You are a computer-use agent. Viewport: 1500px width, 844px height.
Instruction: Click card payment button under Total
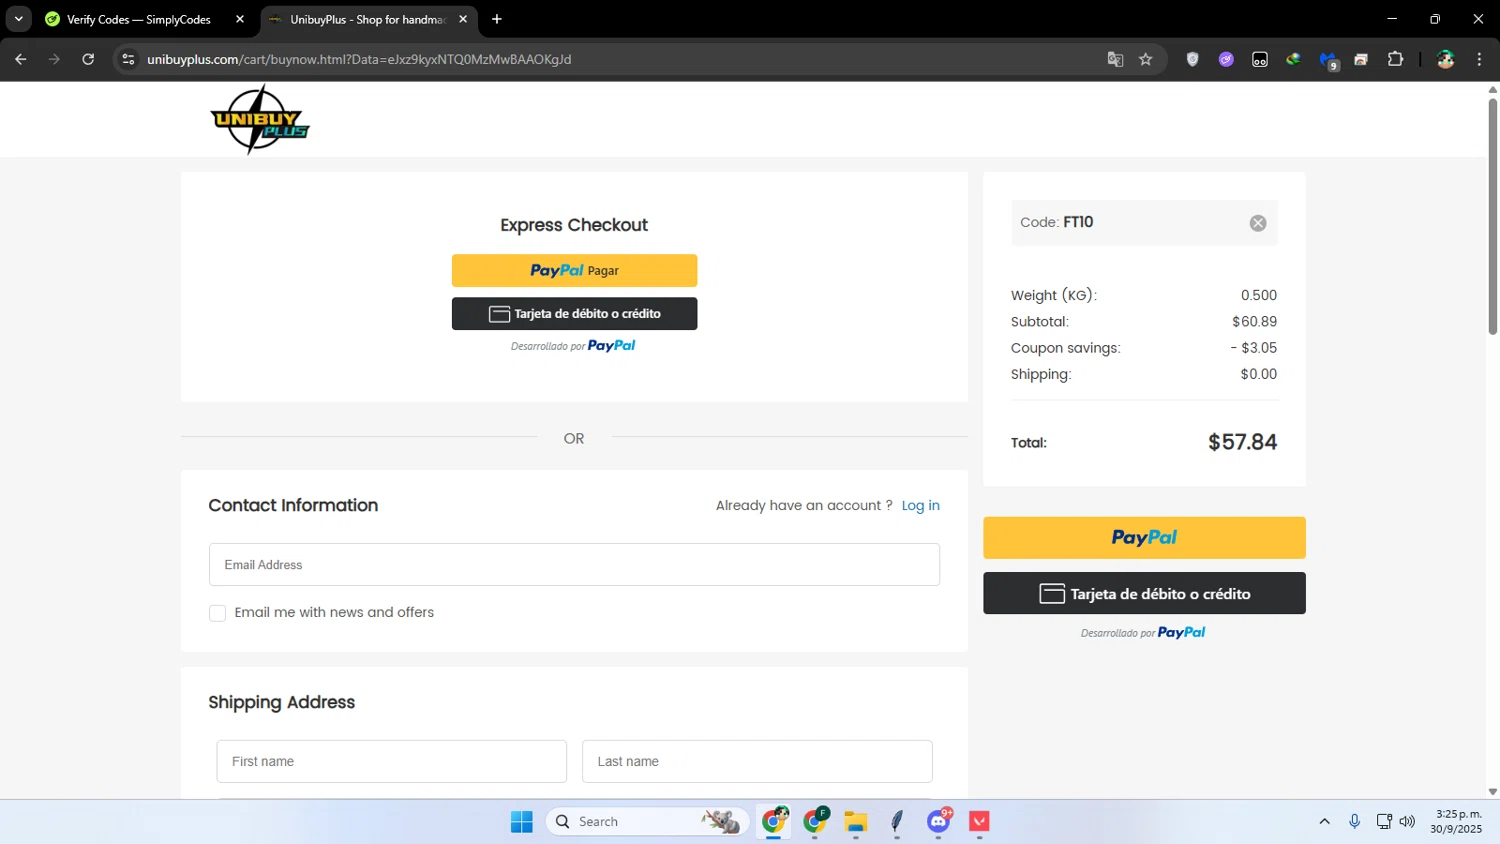1144,593
